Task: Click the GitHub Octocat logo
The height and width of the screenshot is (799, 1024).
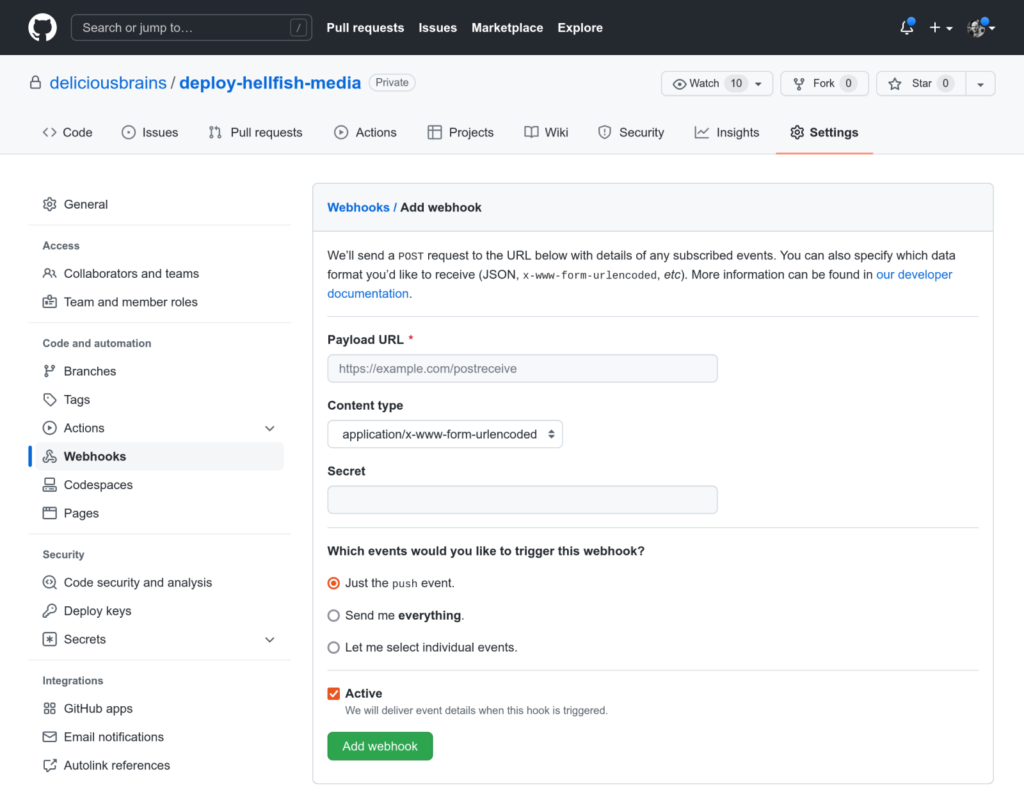Action: 41,27
